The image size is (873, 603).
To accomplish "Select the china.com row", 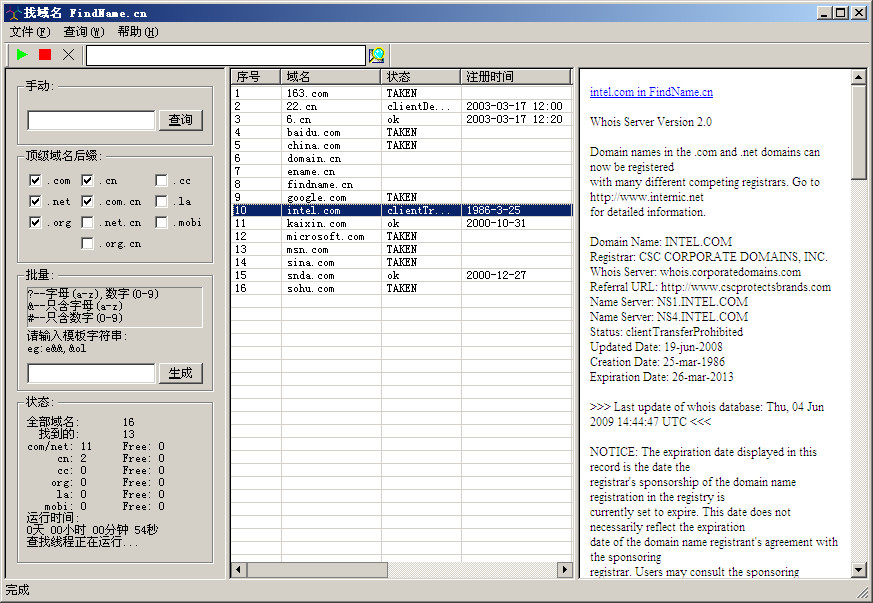I will 401,145.
